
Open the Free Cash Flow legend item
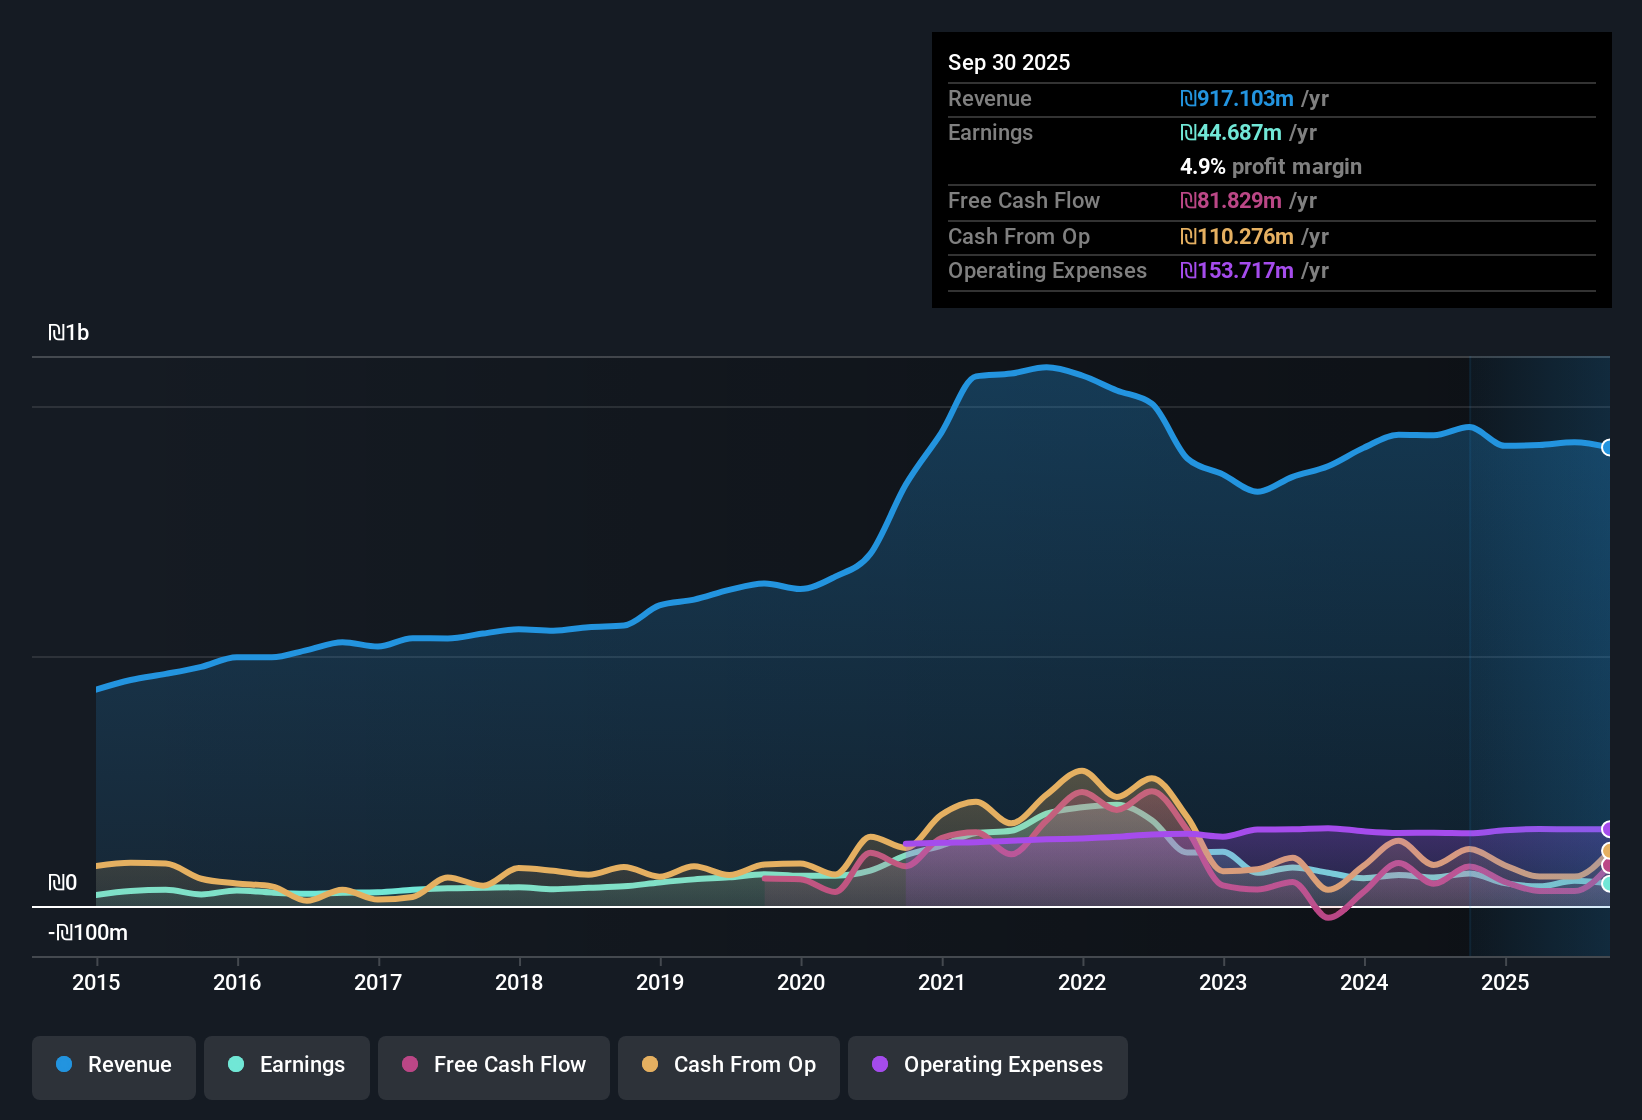point(493,1065)
